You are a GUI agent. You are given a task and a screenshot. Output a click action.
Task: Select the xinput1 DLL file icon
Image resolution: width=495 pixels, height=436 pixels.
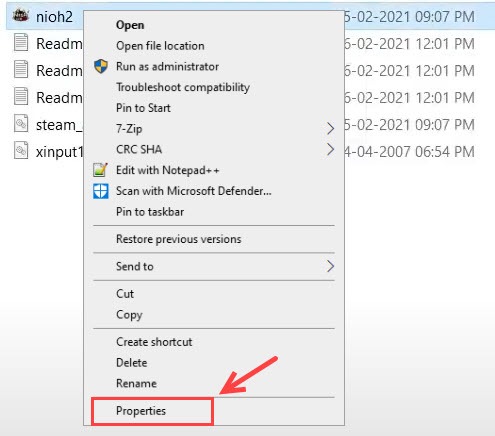tap(21, 151)
